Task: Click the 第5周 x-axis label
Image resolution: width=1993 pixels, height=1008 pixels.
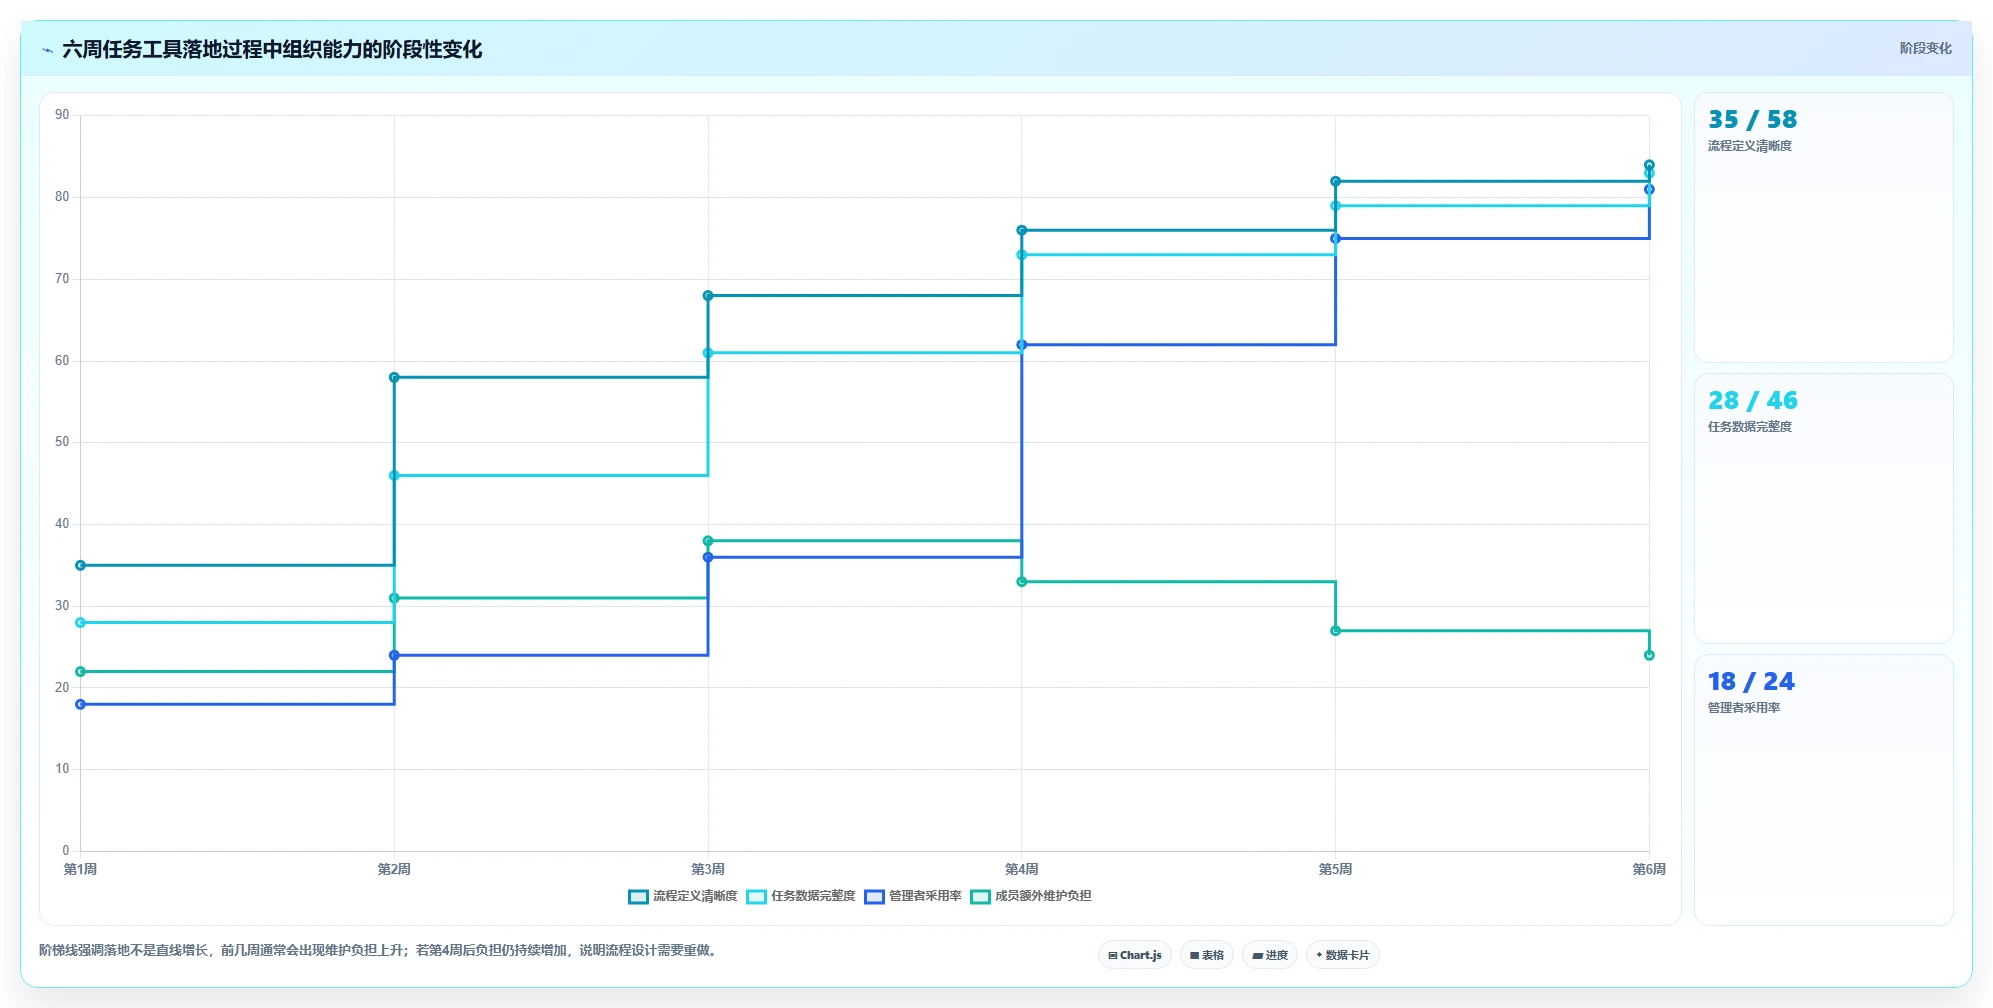Action: click(x=1335, y=869)
